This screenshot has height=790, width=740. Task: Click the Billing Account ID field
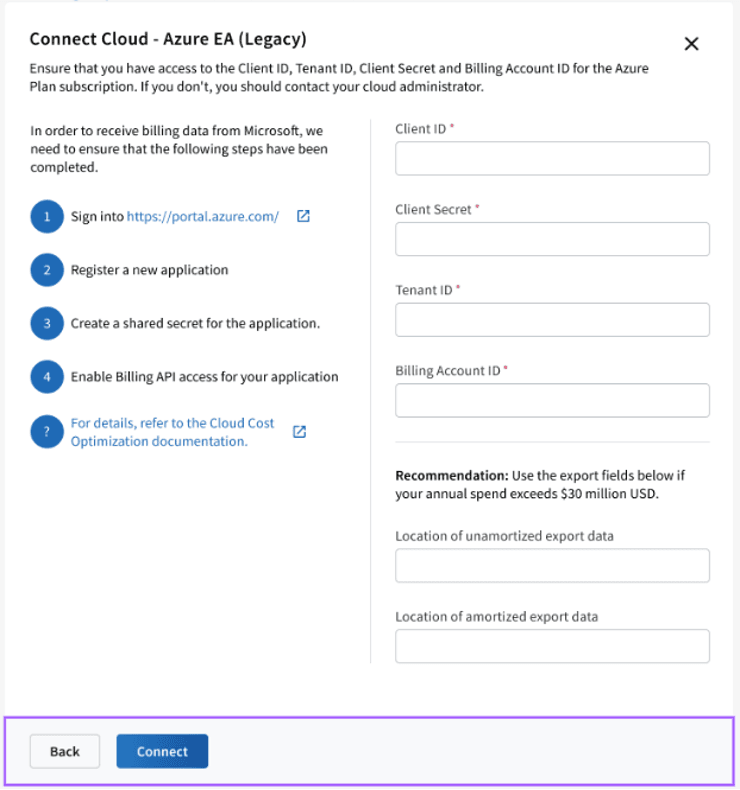coord(552,400)
